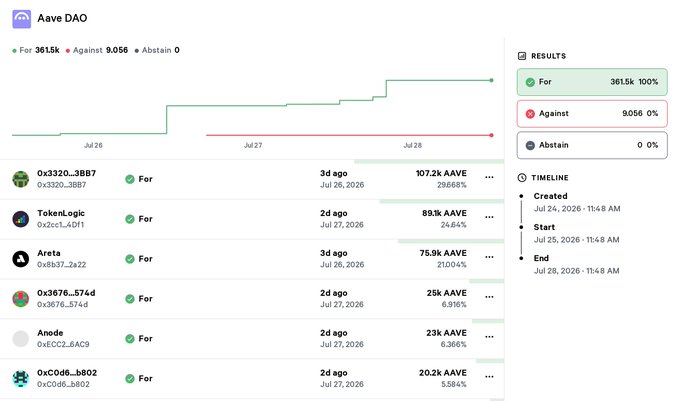The width and height of the screenshot is (680, 401).
Task: Toggle the Abstain series in chart legend
Action: (157, 50)
